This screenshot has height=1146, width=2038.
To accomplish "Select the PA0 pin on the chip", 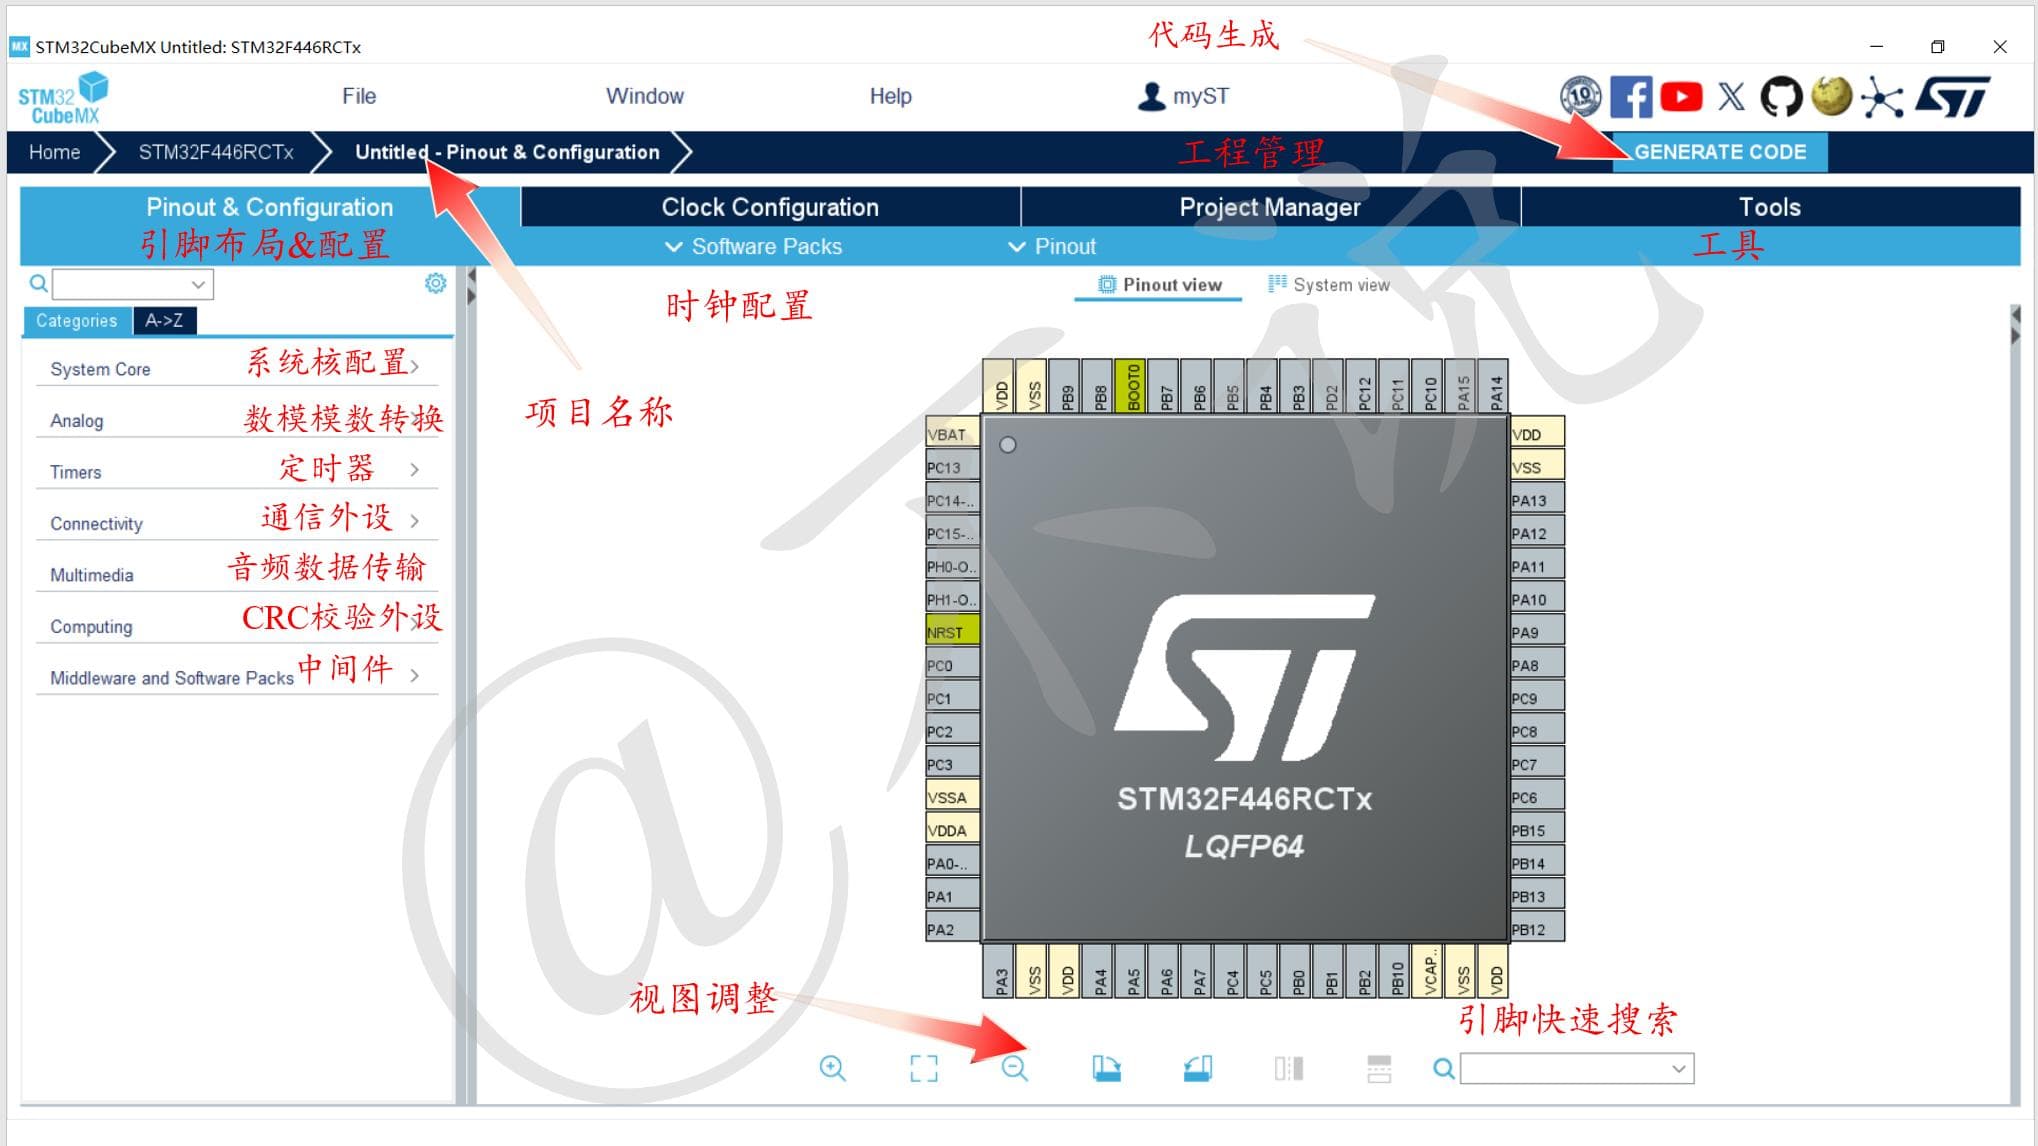I will coord(952,863).
